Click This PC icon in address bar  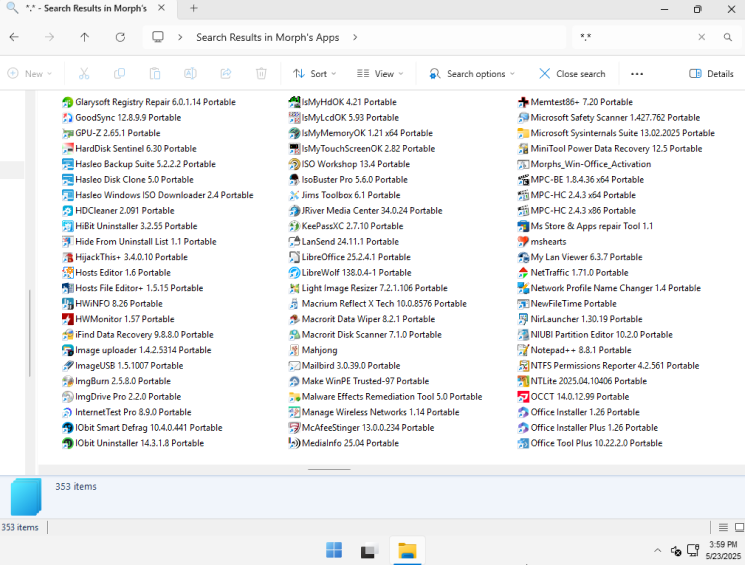pyautogui.click(x=158, y=37)
